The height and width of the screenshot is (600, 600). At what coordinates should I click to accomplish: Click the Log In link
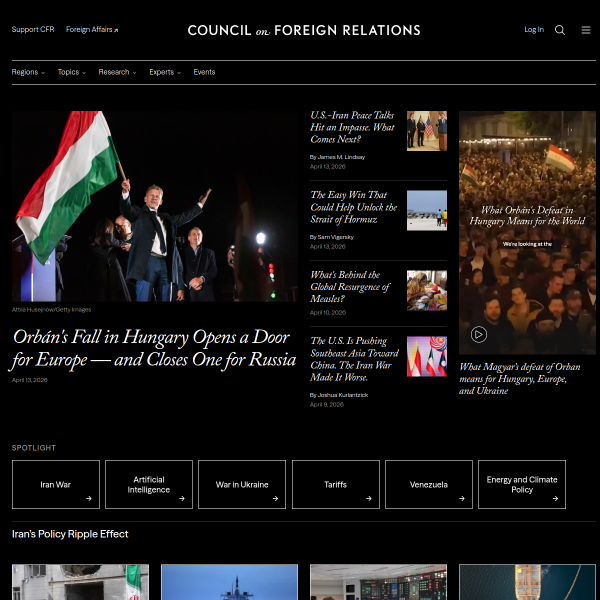(x=534, y=30)
